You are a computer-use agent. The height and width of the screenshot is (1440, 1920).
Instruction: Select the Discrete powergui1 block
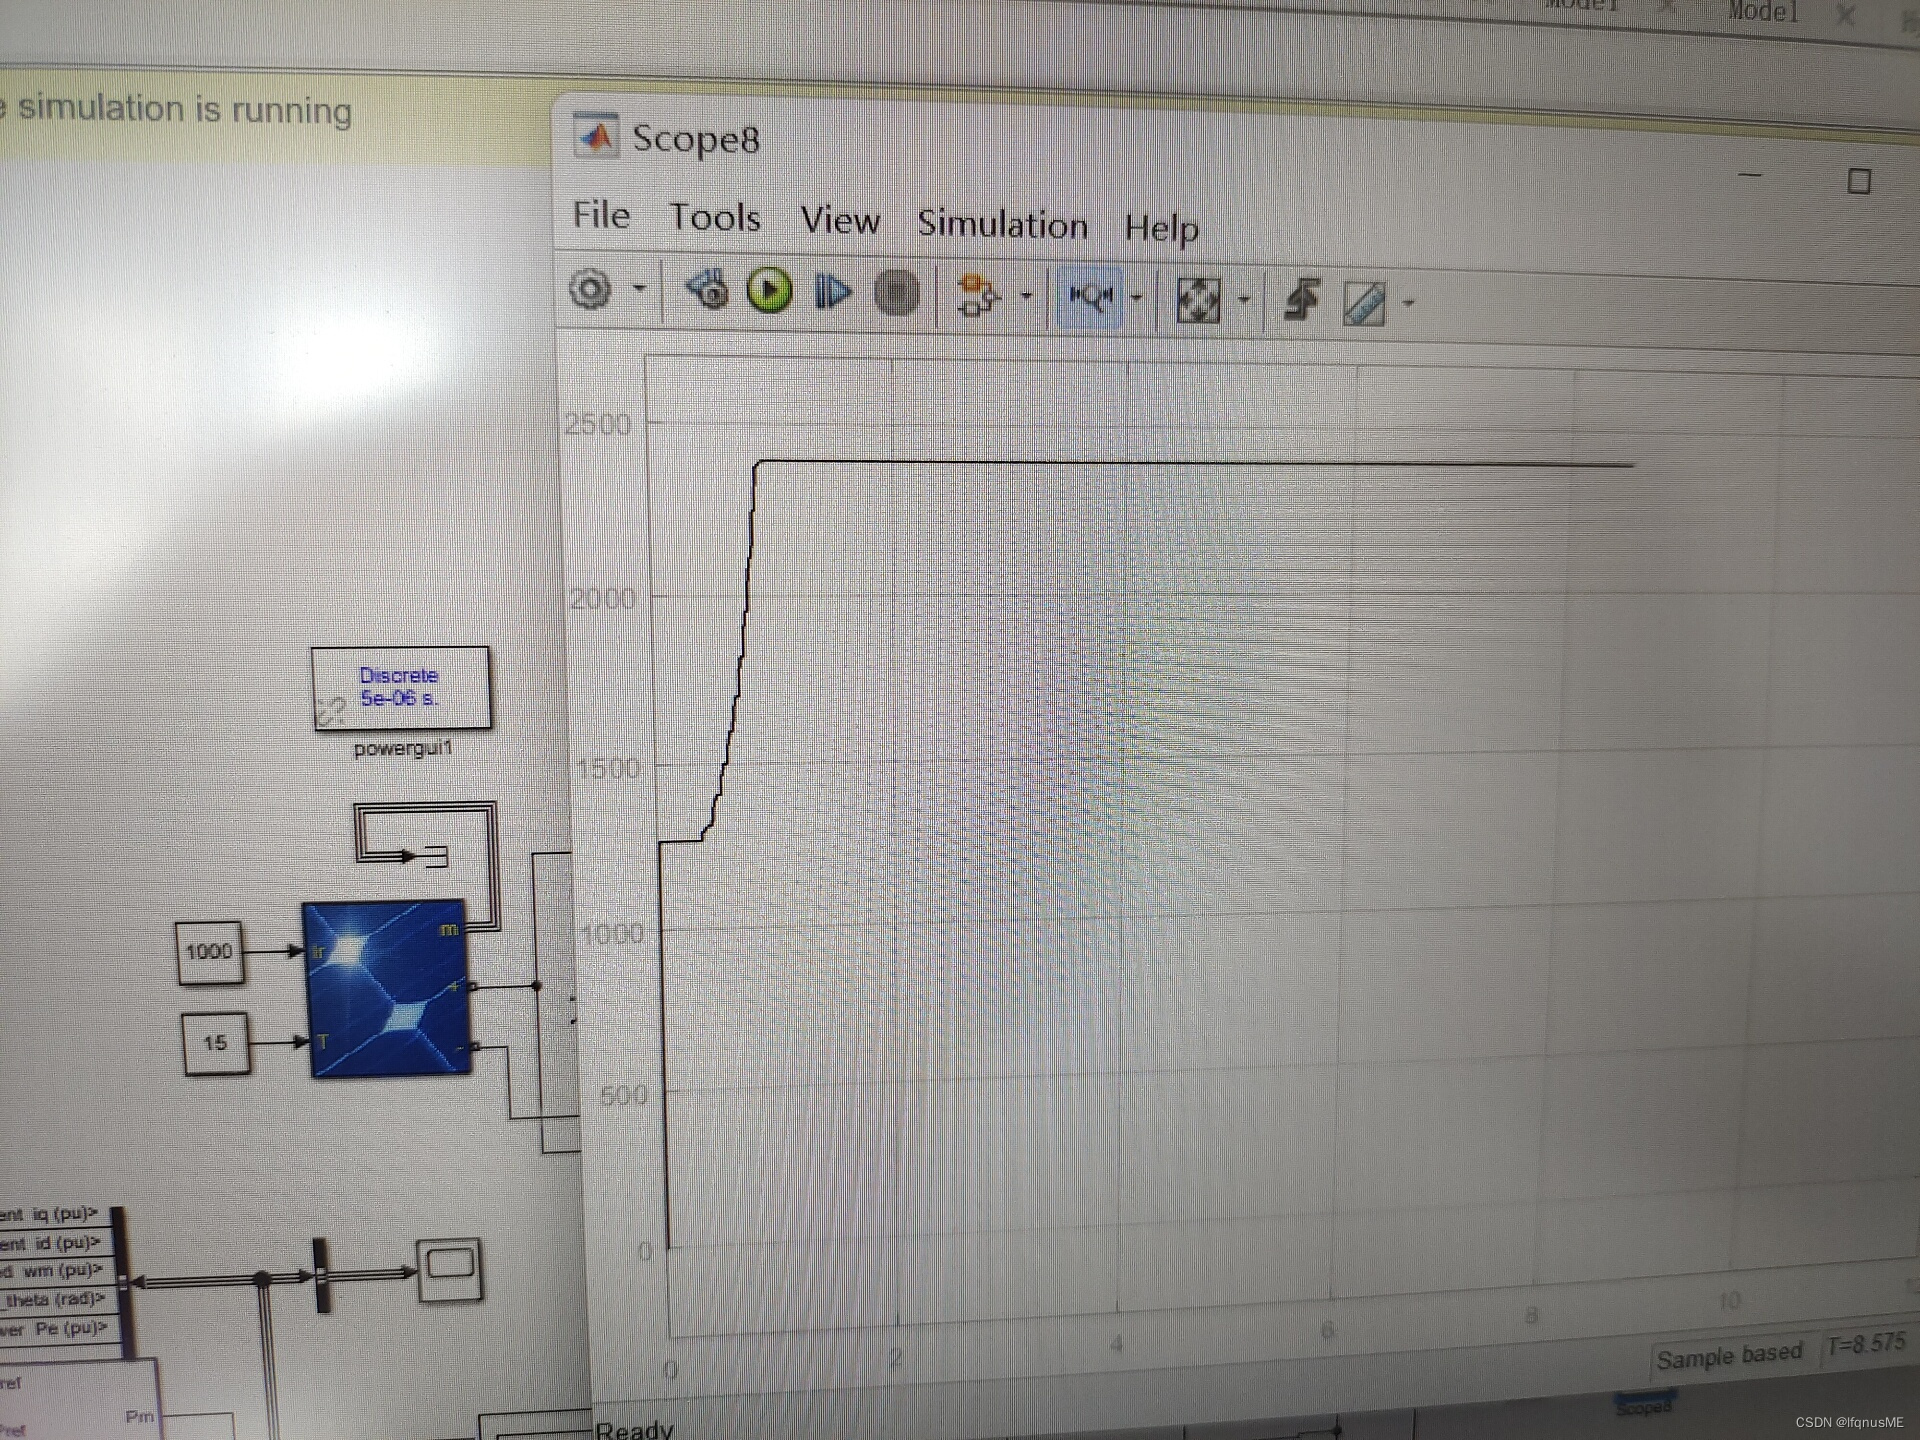(x=400, y=688)
